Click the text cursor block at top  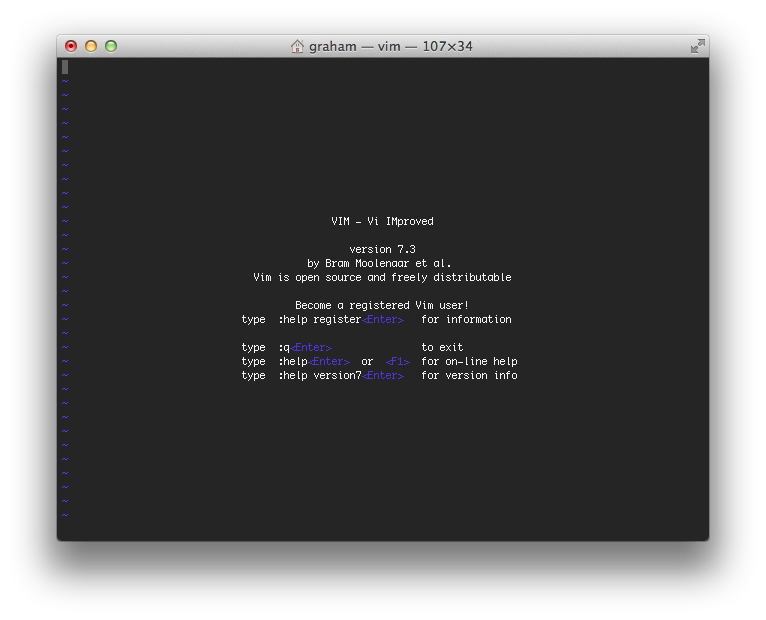[x=65, y=67]
